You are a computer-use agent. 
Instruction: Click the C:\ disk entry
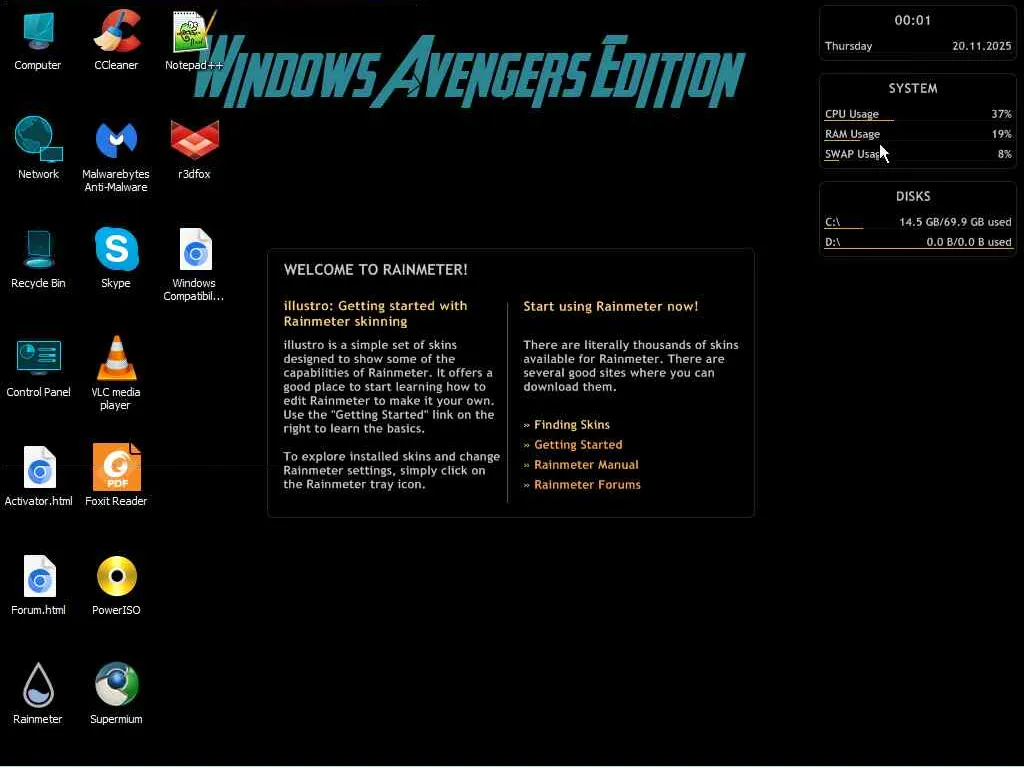coord(918,222)
